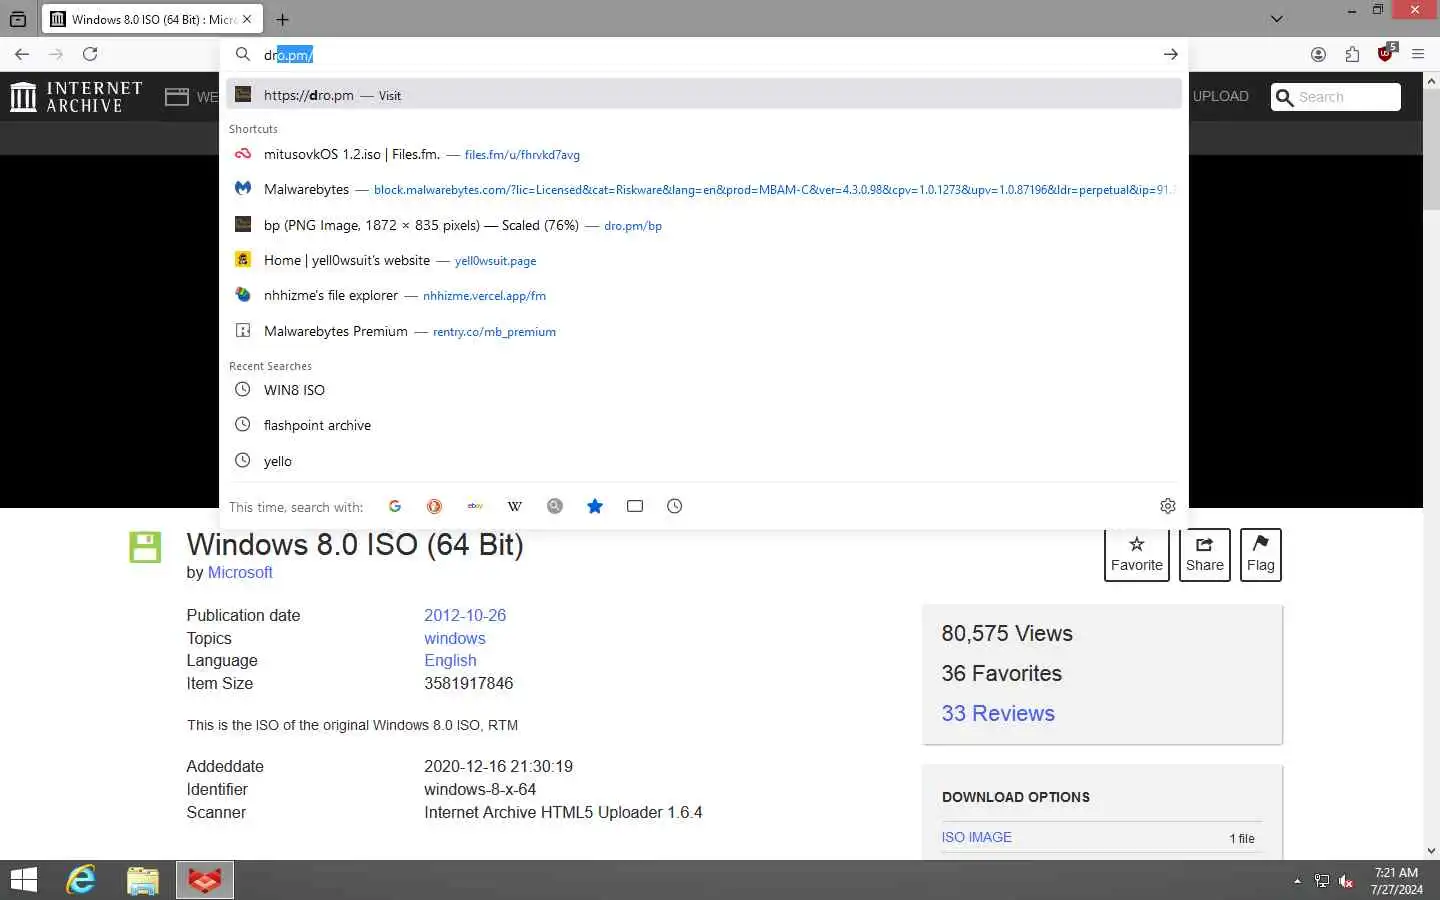Search this time with Wikipedia
1440x900 pixels.
[x=515, y=506]
